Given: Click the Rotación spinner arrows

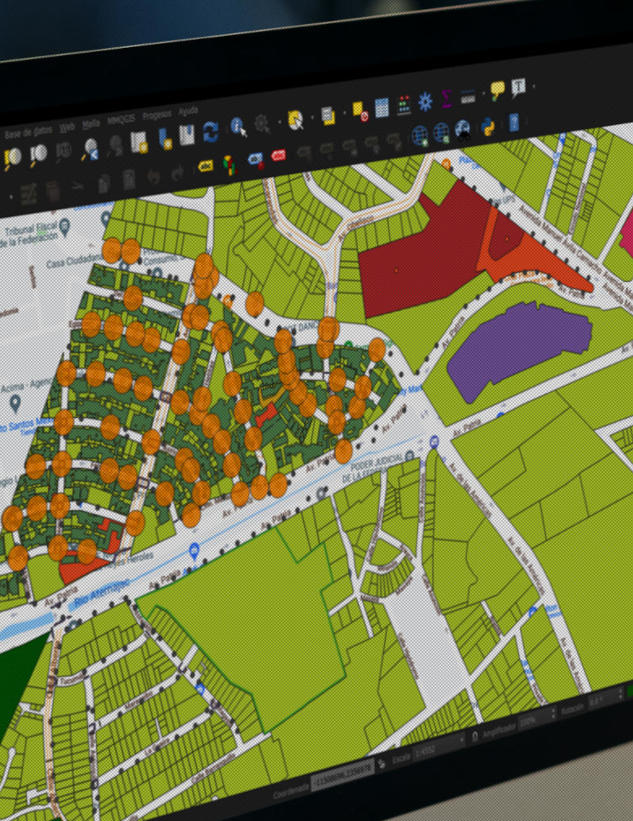Looking at the screenshot, I should tap(620, 695).
